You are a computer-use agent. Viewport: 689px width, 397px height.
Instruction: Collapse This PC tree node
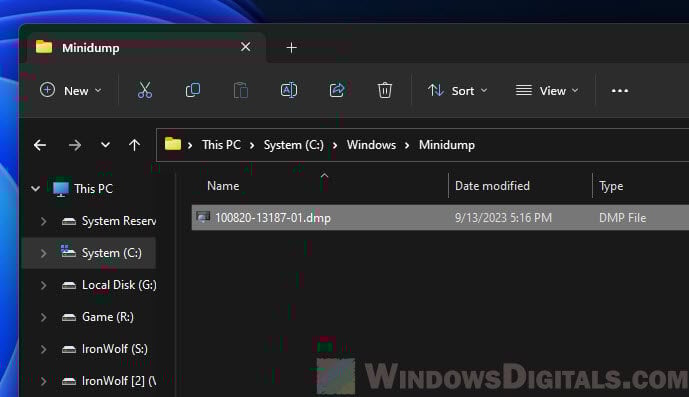tap(36, 189)
